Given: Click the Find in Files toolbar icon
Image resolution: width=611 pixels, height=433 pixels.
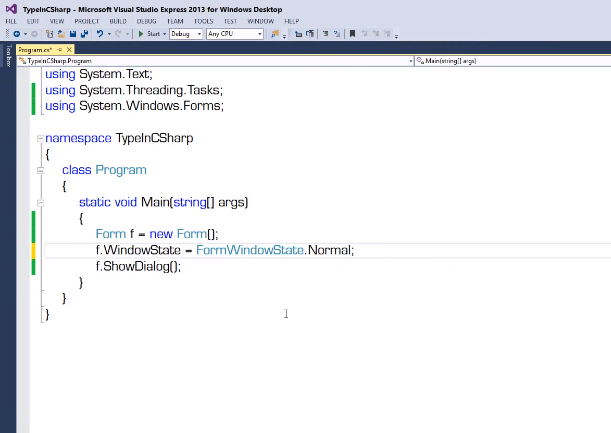Looking at the screenshot, I should [x=275, y=34].
